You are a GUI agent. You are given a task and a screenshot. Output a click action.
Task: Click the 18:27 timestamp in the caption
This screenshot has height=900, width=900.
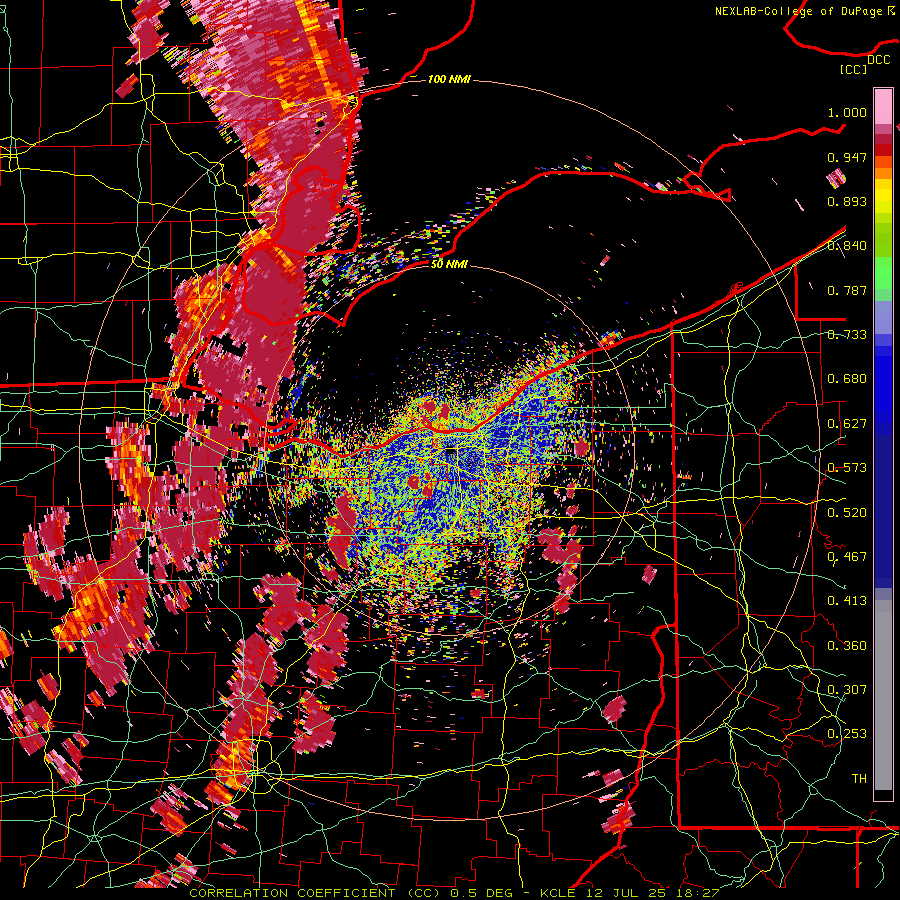point(698,893)
